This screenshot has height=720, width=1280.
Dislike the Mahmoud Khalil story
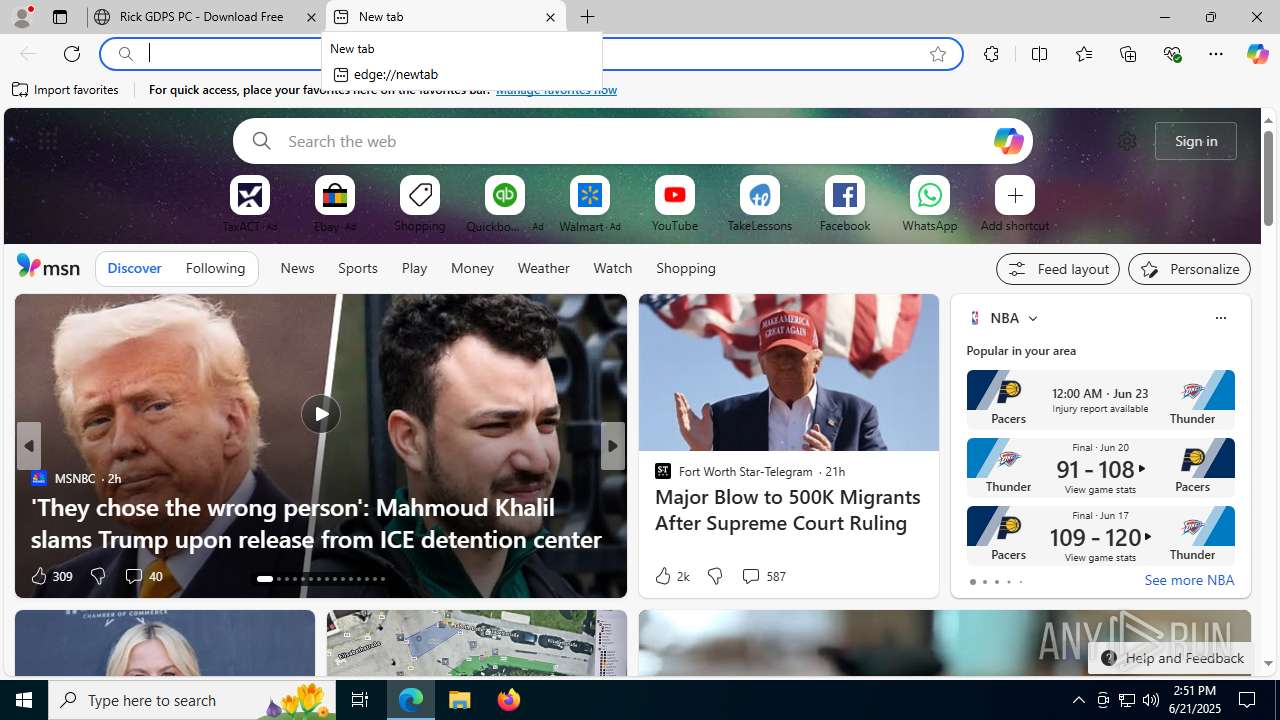[x=98, y=576]
